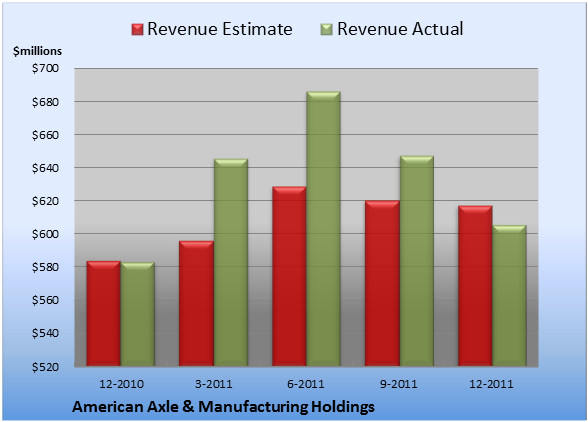Viewport: 588px width, 422px height.
Task: Select the red estimate bar for 6-2011
Action: click(289, 276)
